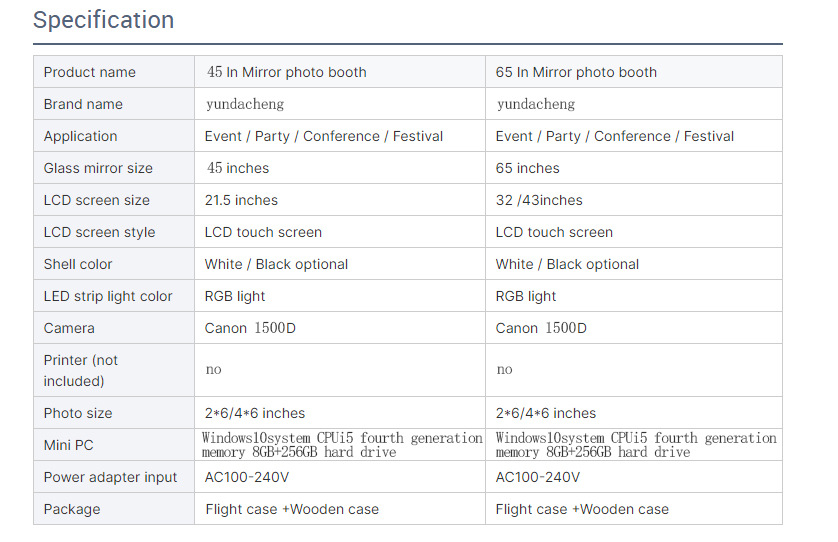Click the Photo size row label
838x542 pixels.
78,413
